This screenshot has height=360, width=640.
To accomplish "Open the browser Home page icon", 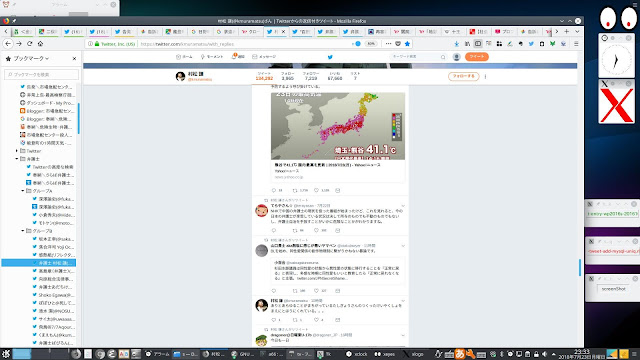I will [40, 44].
